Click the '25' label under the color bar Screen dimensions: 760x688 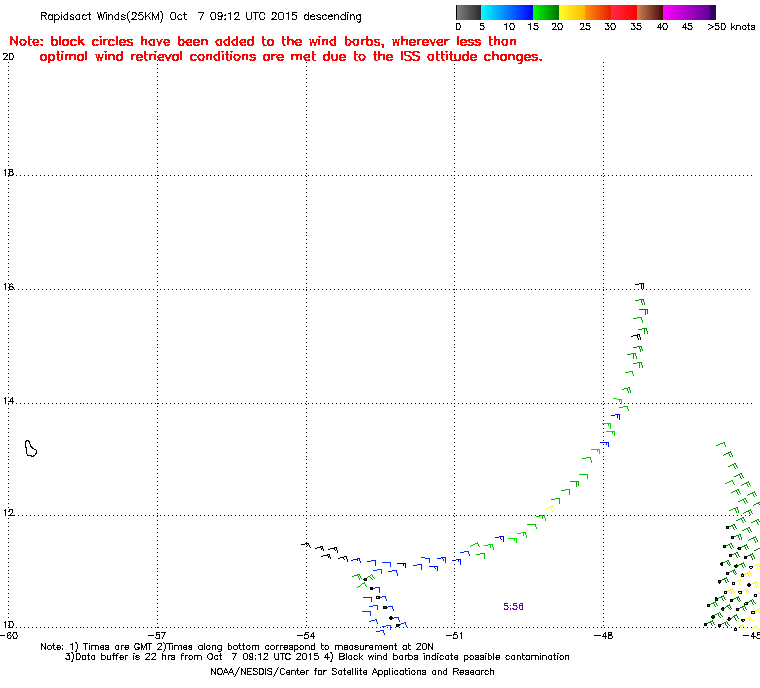point(585,27)
